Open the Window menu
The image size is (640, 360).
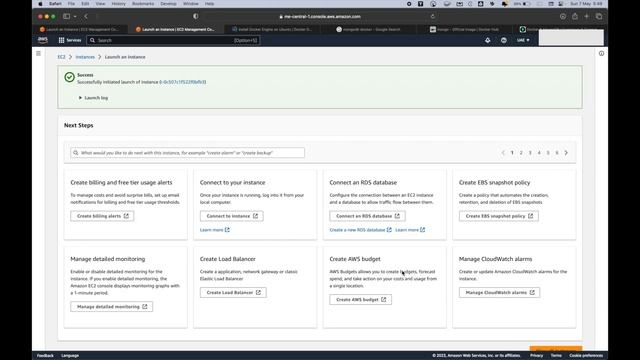click(x=191, y=4)
